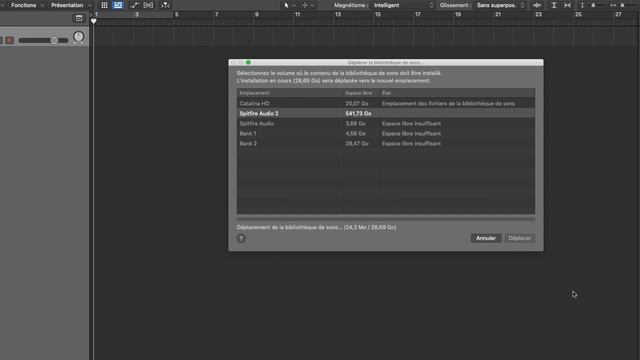Click the global tracks button
This screenshot has width=640, height=360.
click(x=79, y=18)
